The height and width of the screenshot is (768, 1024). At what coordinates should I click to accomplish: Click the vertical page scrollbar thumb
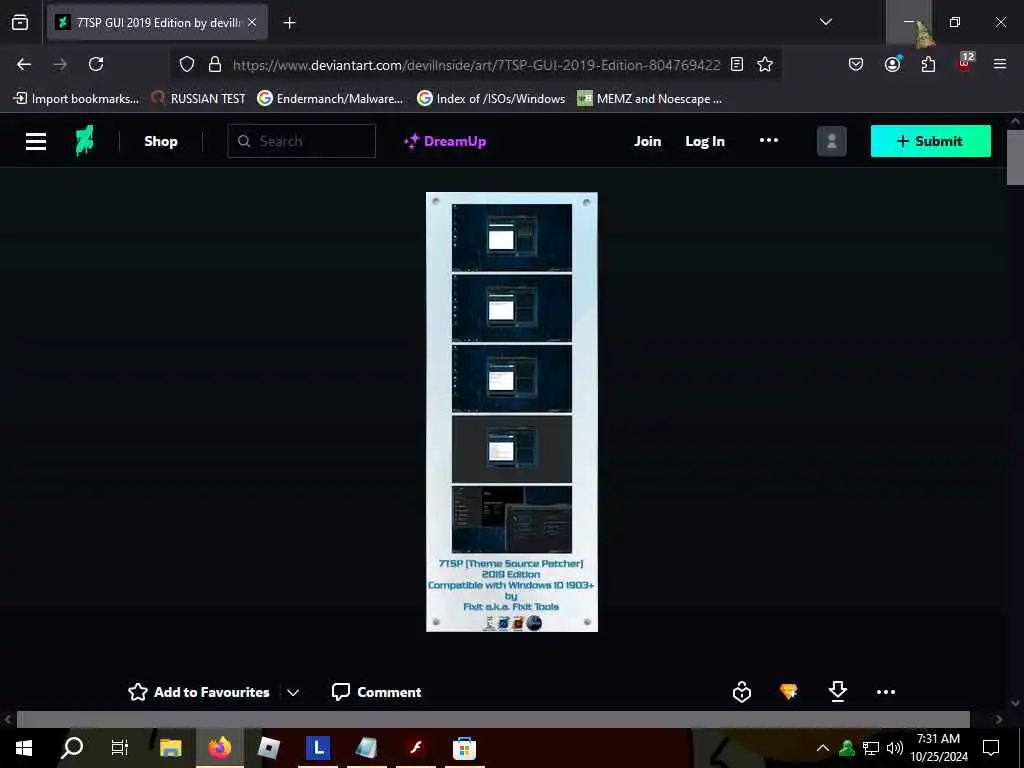click(x=1015, y=157)
